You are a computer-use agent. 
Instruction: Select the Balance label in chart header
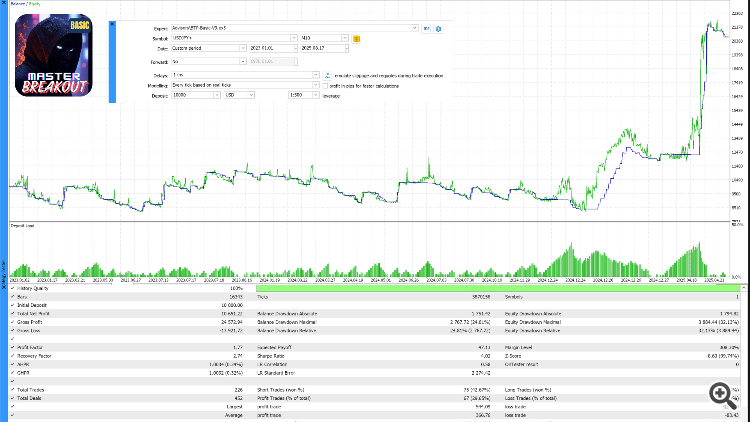tap(16, 3)
